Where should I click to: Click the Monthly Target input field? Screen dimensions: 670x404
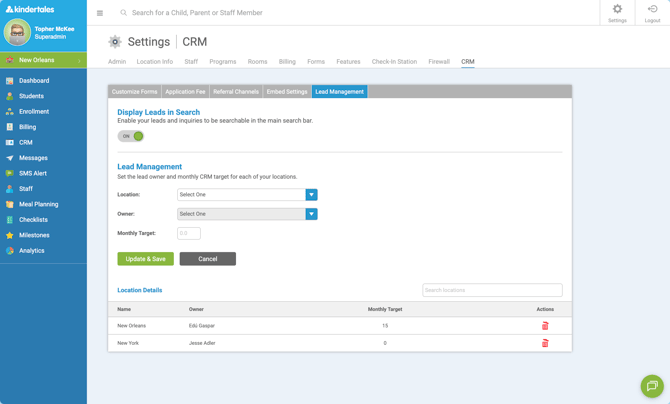click(x=189, y=233)
